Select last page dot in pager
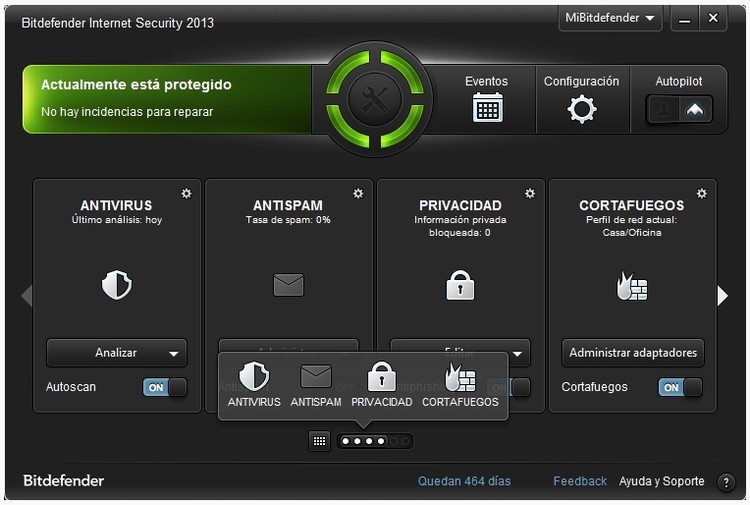Image resolution: width=750 pixels, height=505 pixels. click(405, 441)
